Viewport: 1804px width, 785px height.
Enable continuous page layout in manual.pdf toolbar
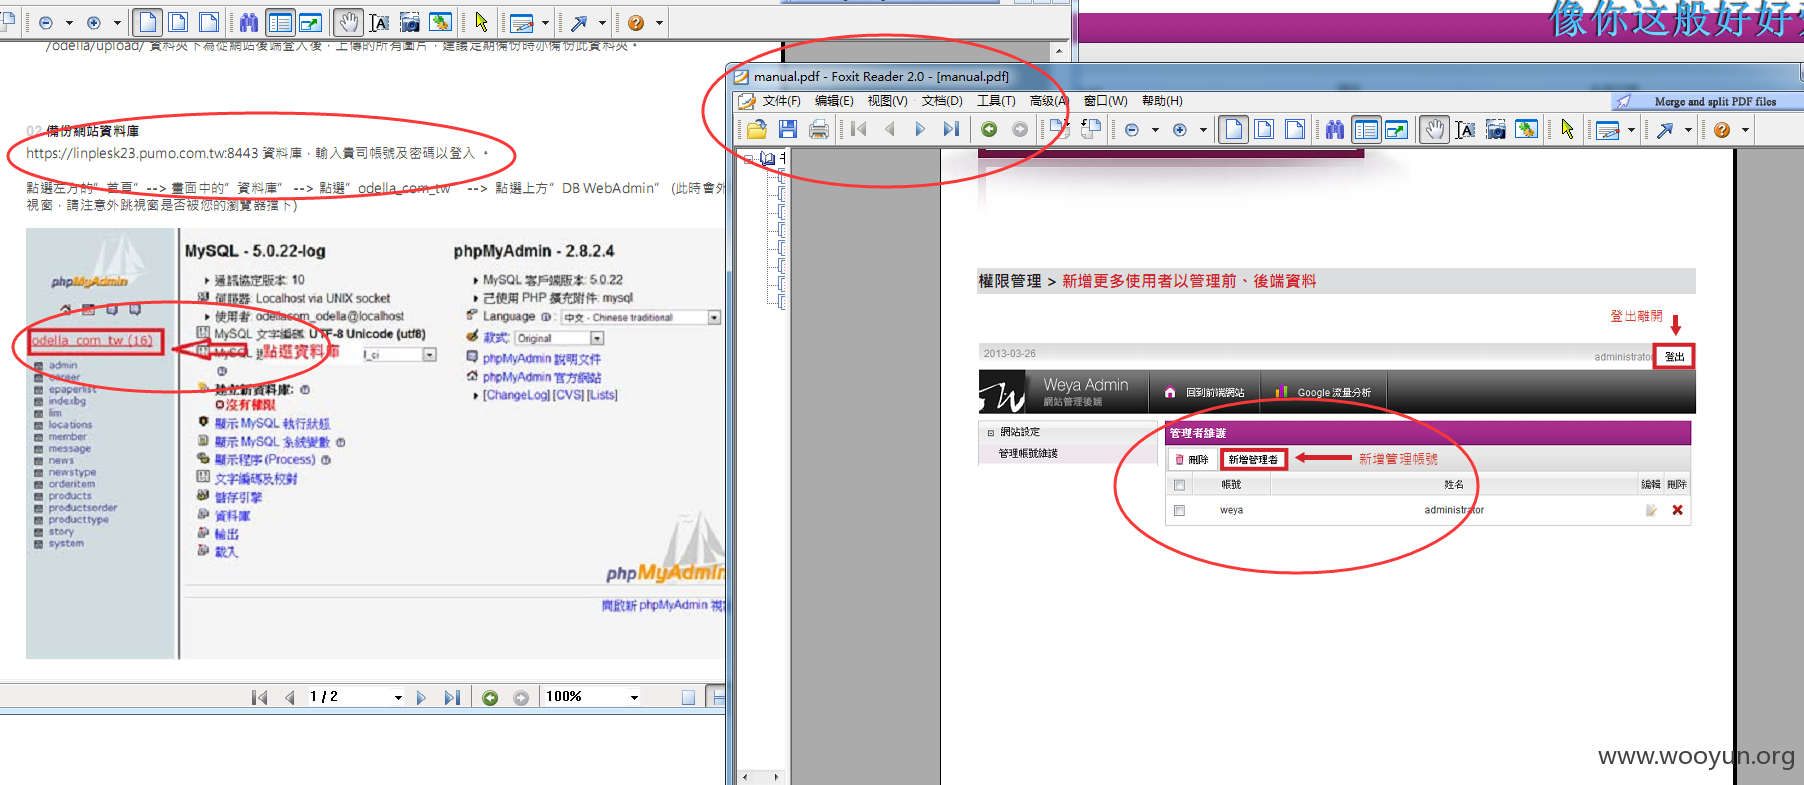click(1264, 129)
